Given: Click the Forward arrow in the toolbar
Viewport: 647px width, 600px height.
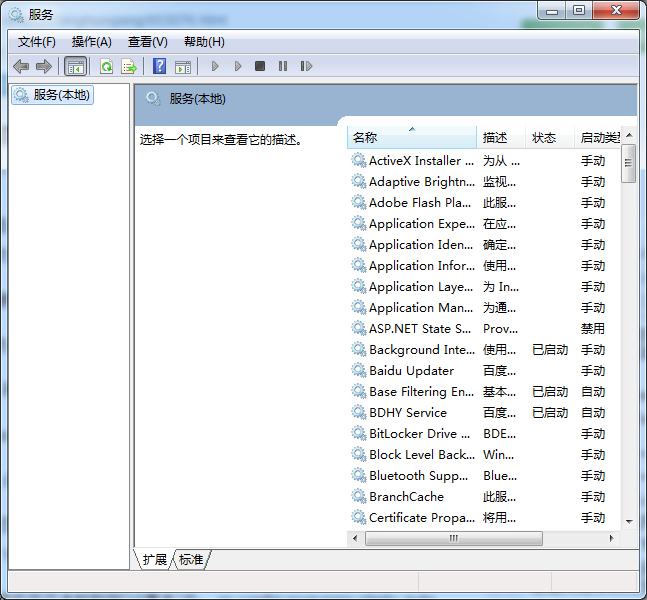Looking at the screenshot, I should click(43, 67).
